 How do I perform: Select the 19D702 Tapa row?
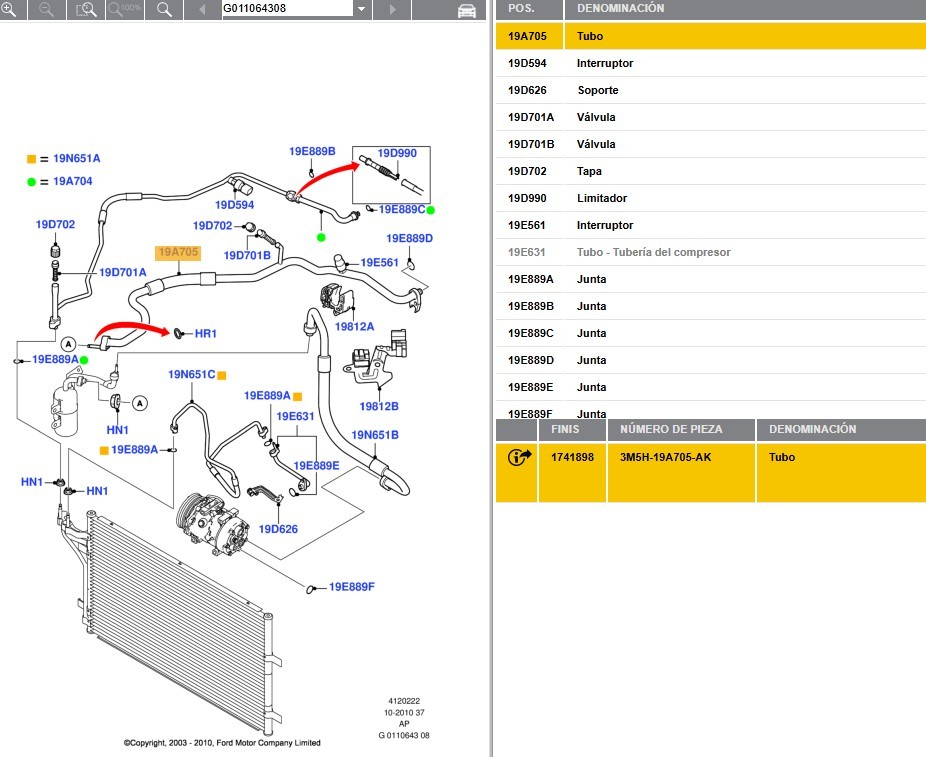710,171
